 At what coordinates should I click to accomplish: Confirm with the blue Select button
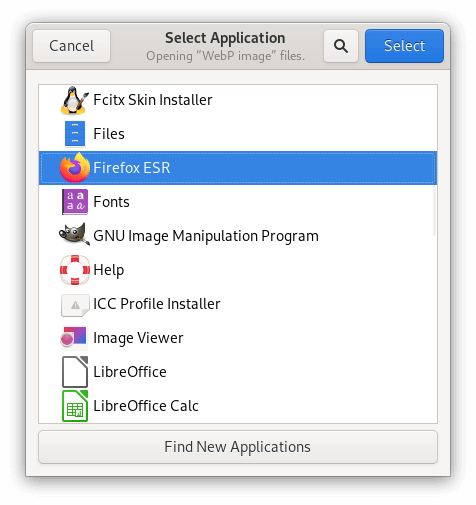[404, 46]
